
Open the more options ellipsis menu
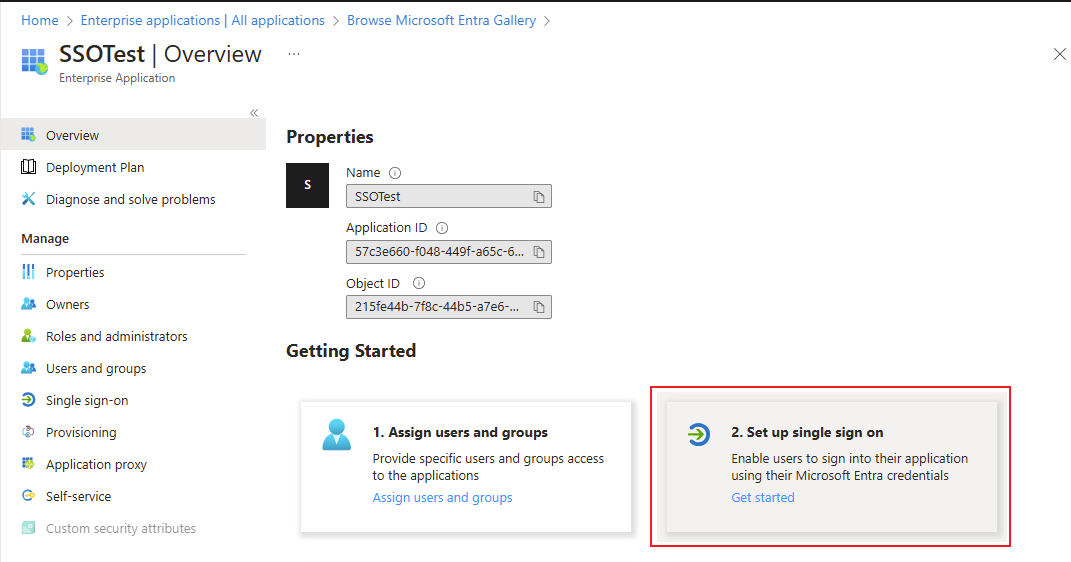294,54
